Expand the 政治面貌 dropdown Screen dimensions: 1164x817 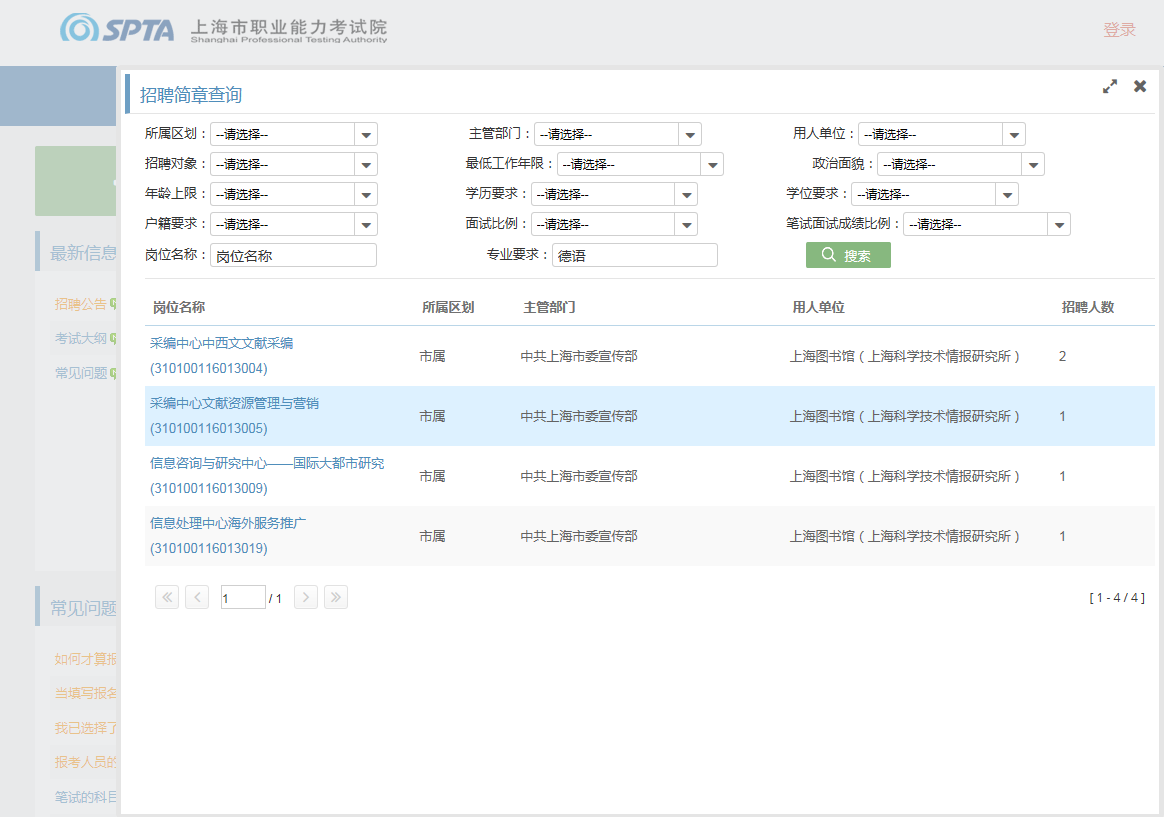[x=961, y=164]
